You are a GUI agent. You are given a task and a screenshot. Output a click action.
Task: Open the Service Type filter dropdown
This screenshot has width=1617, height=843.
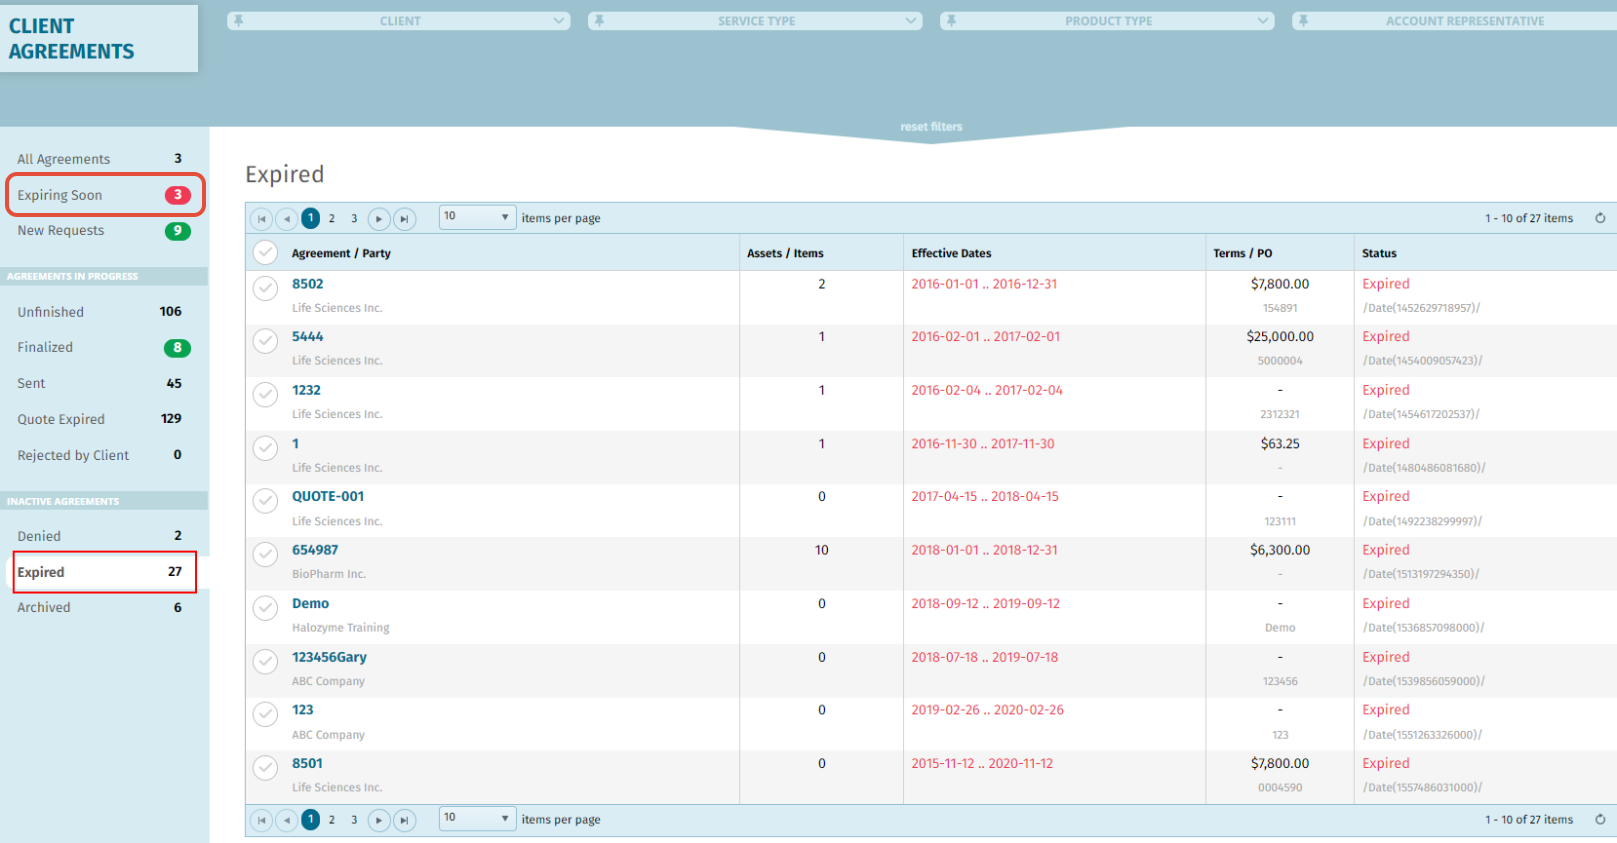[756, 20]
